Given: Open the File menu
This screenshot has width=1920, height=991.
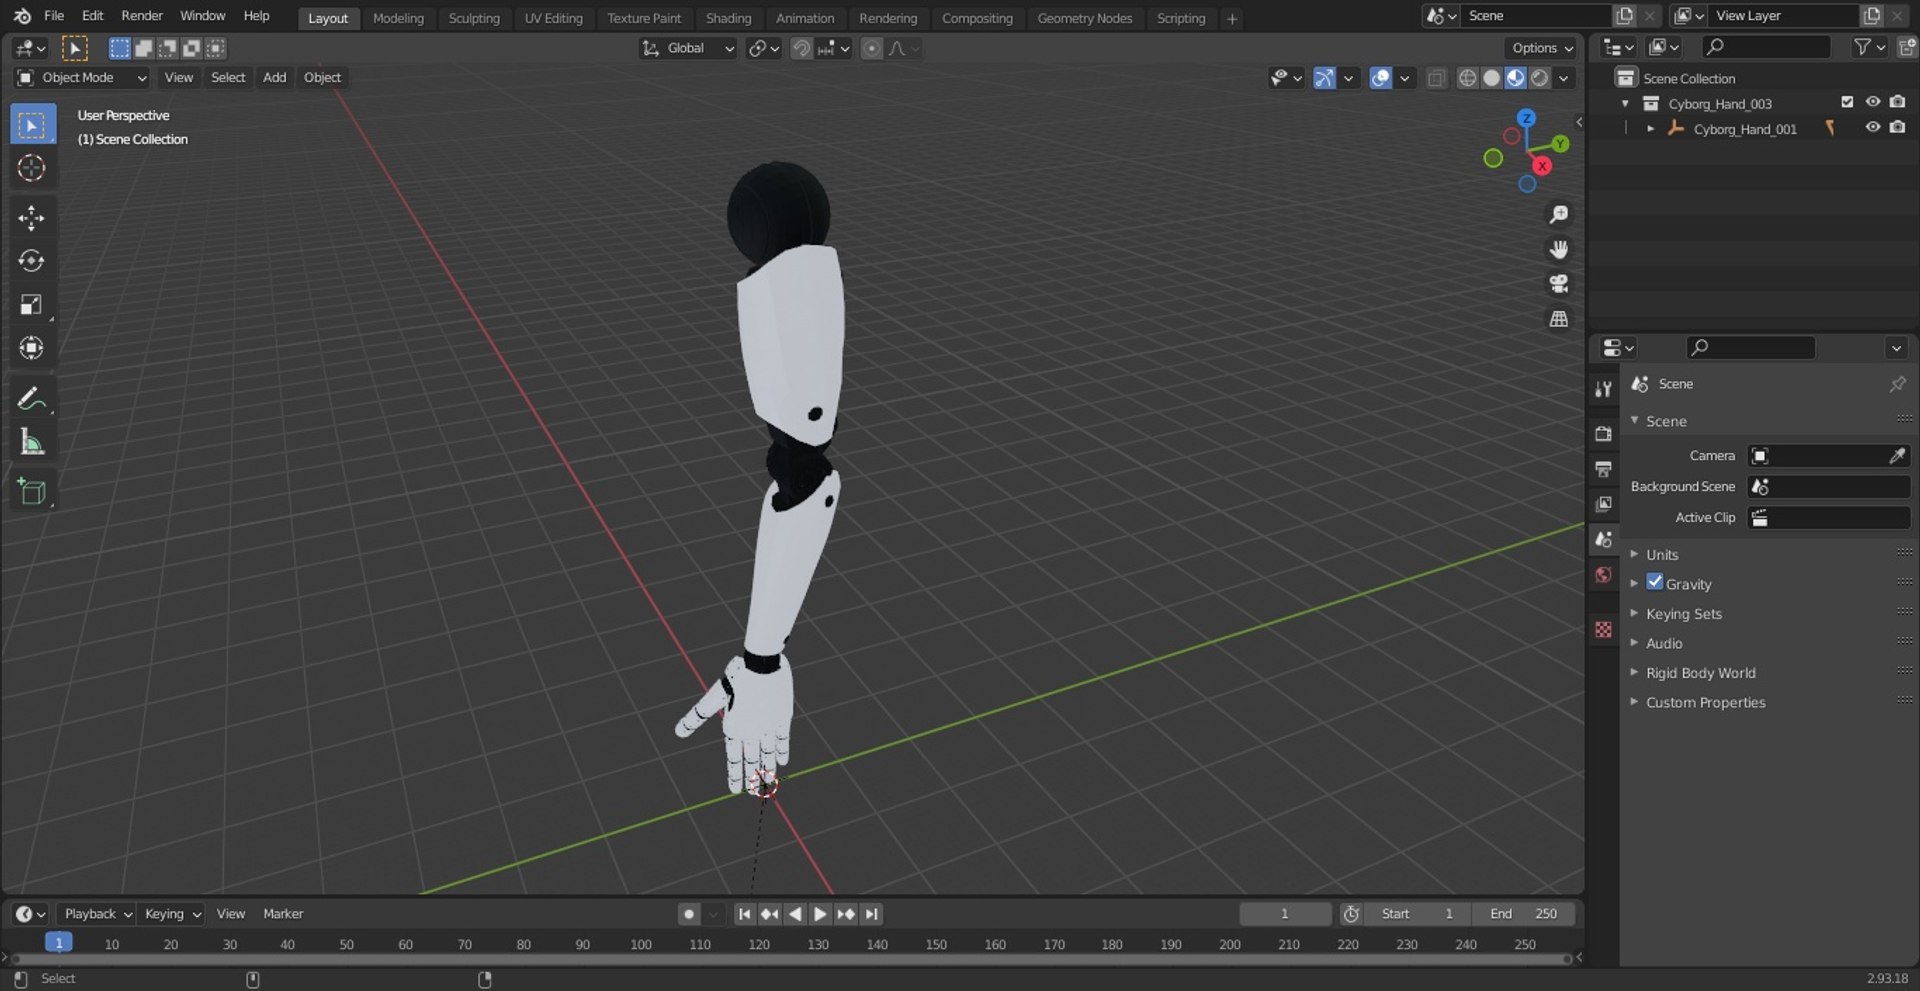Looking at the screenshot, I should [54, 16].
